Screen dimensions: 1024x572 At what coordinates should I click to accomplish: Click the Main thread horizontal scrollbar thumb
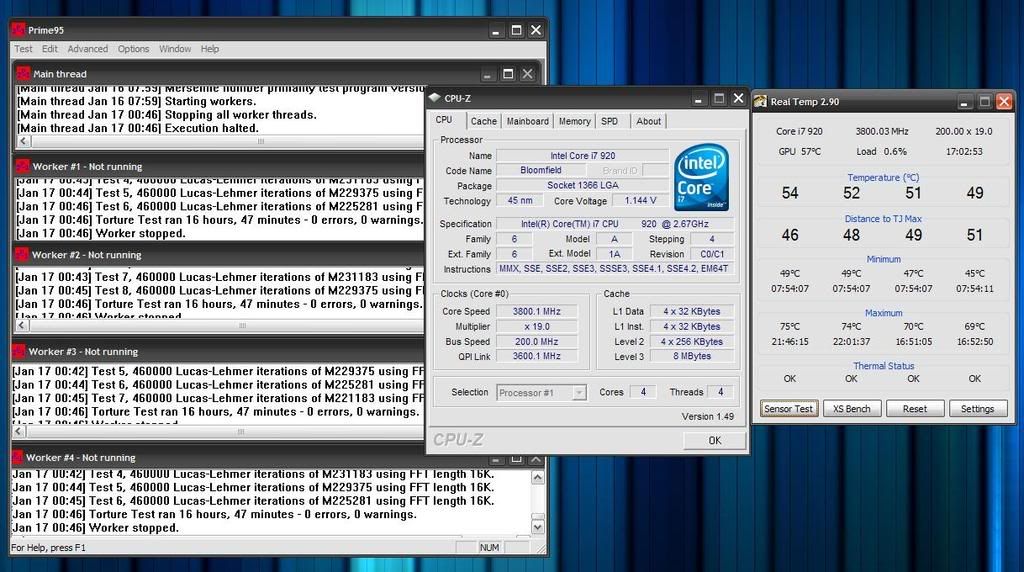click(261, 141)
